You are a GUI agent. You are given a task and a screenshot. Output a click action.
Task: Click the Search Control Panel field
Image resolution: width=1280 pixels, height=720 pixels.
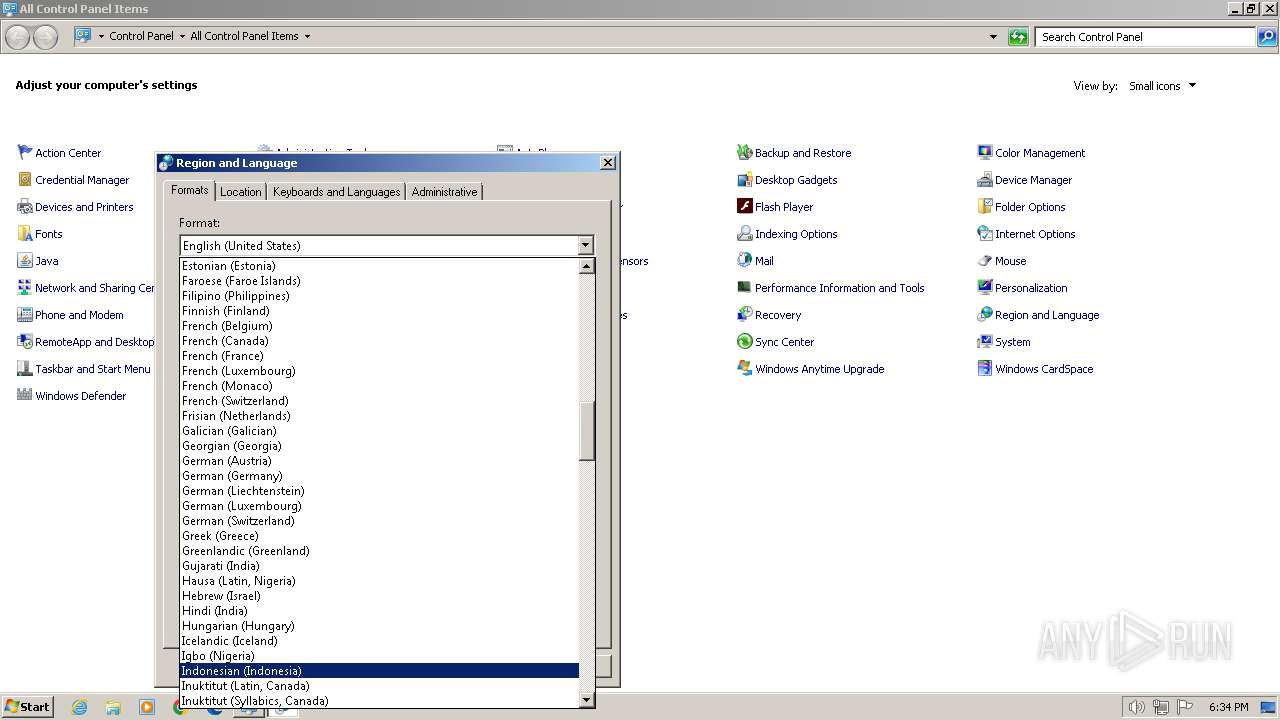click(1146, 37)
